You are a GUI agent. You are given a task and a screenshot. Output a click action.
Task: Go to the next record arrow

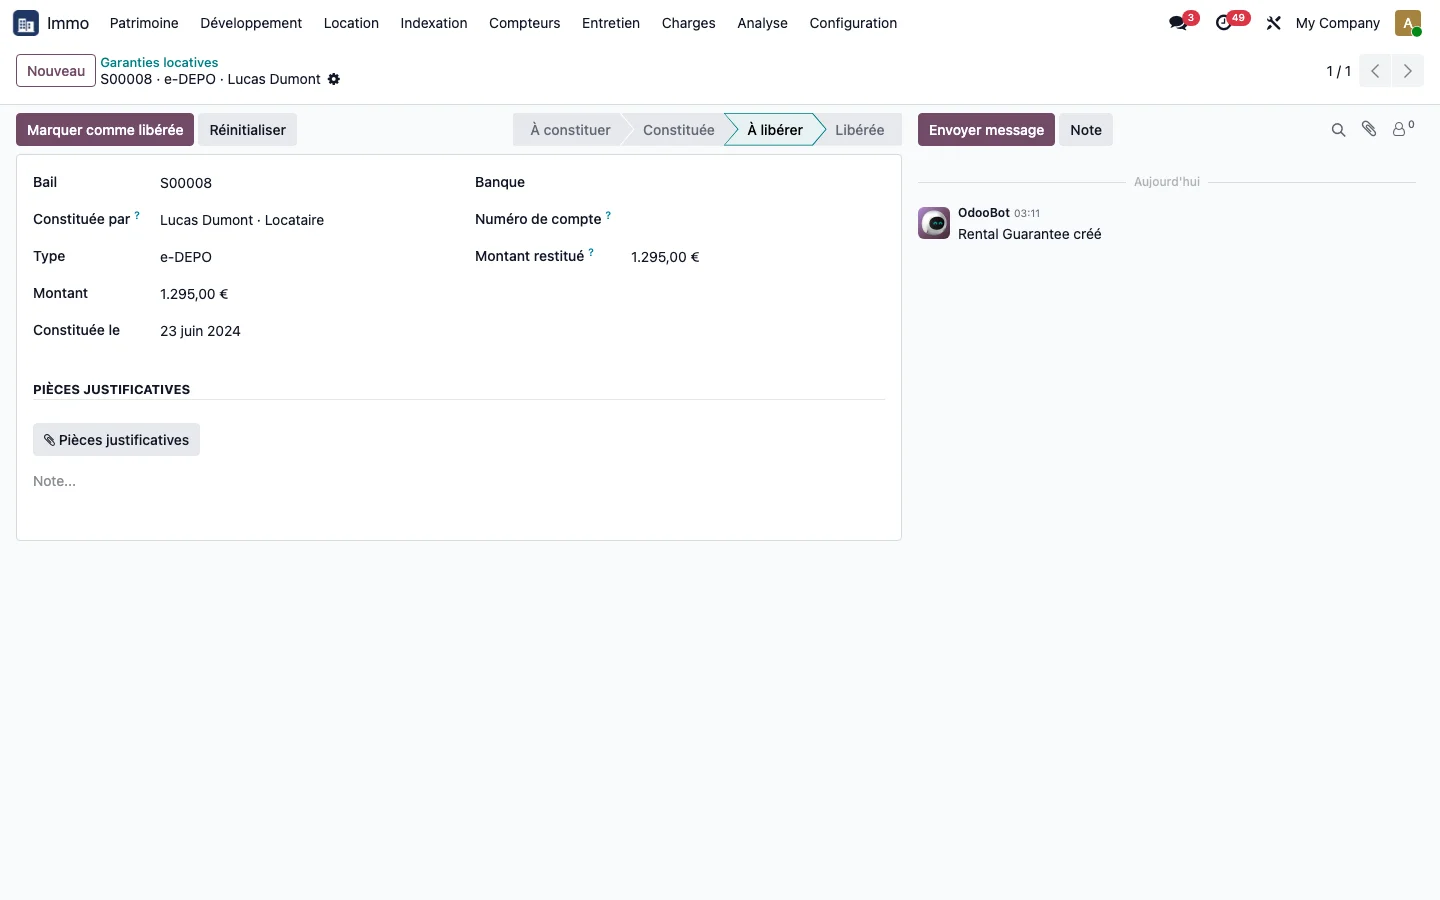coord(1408,71)
